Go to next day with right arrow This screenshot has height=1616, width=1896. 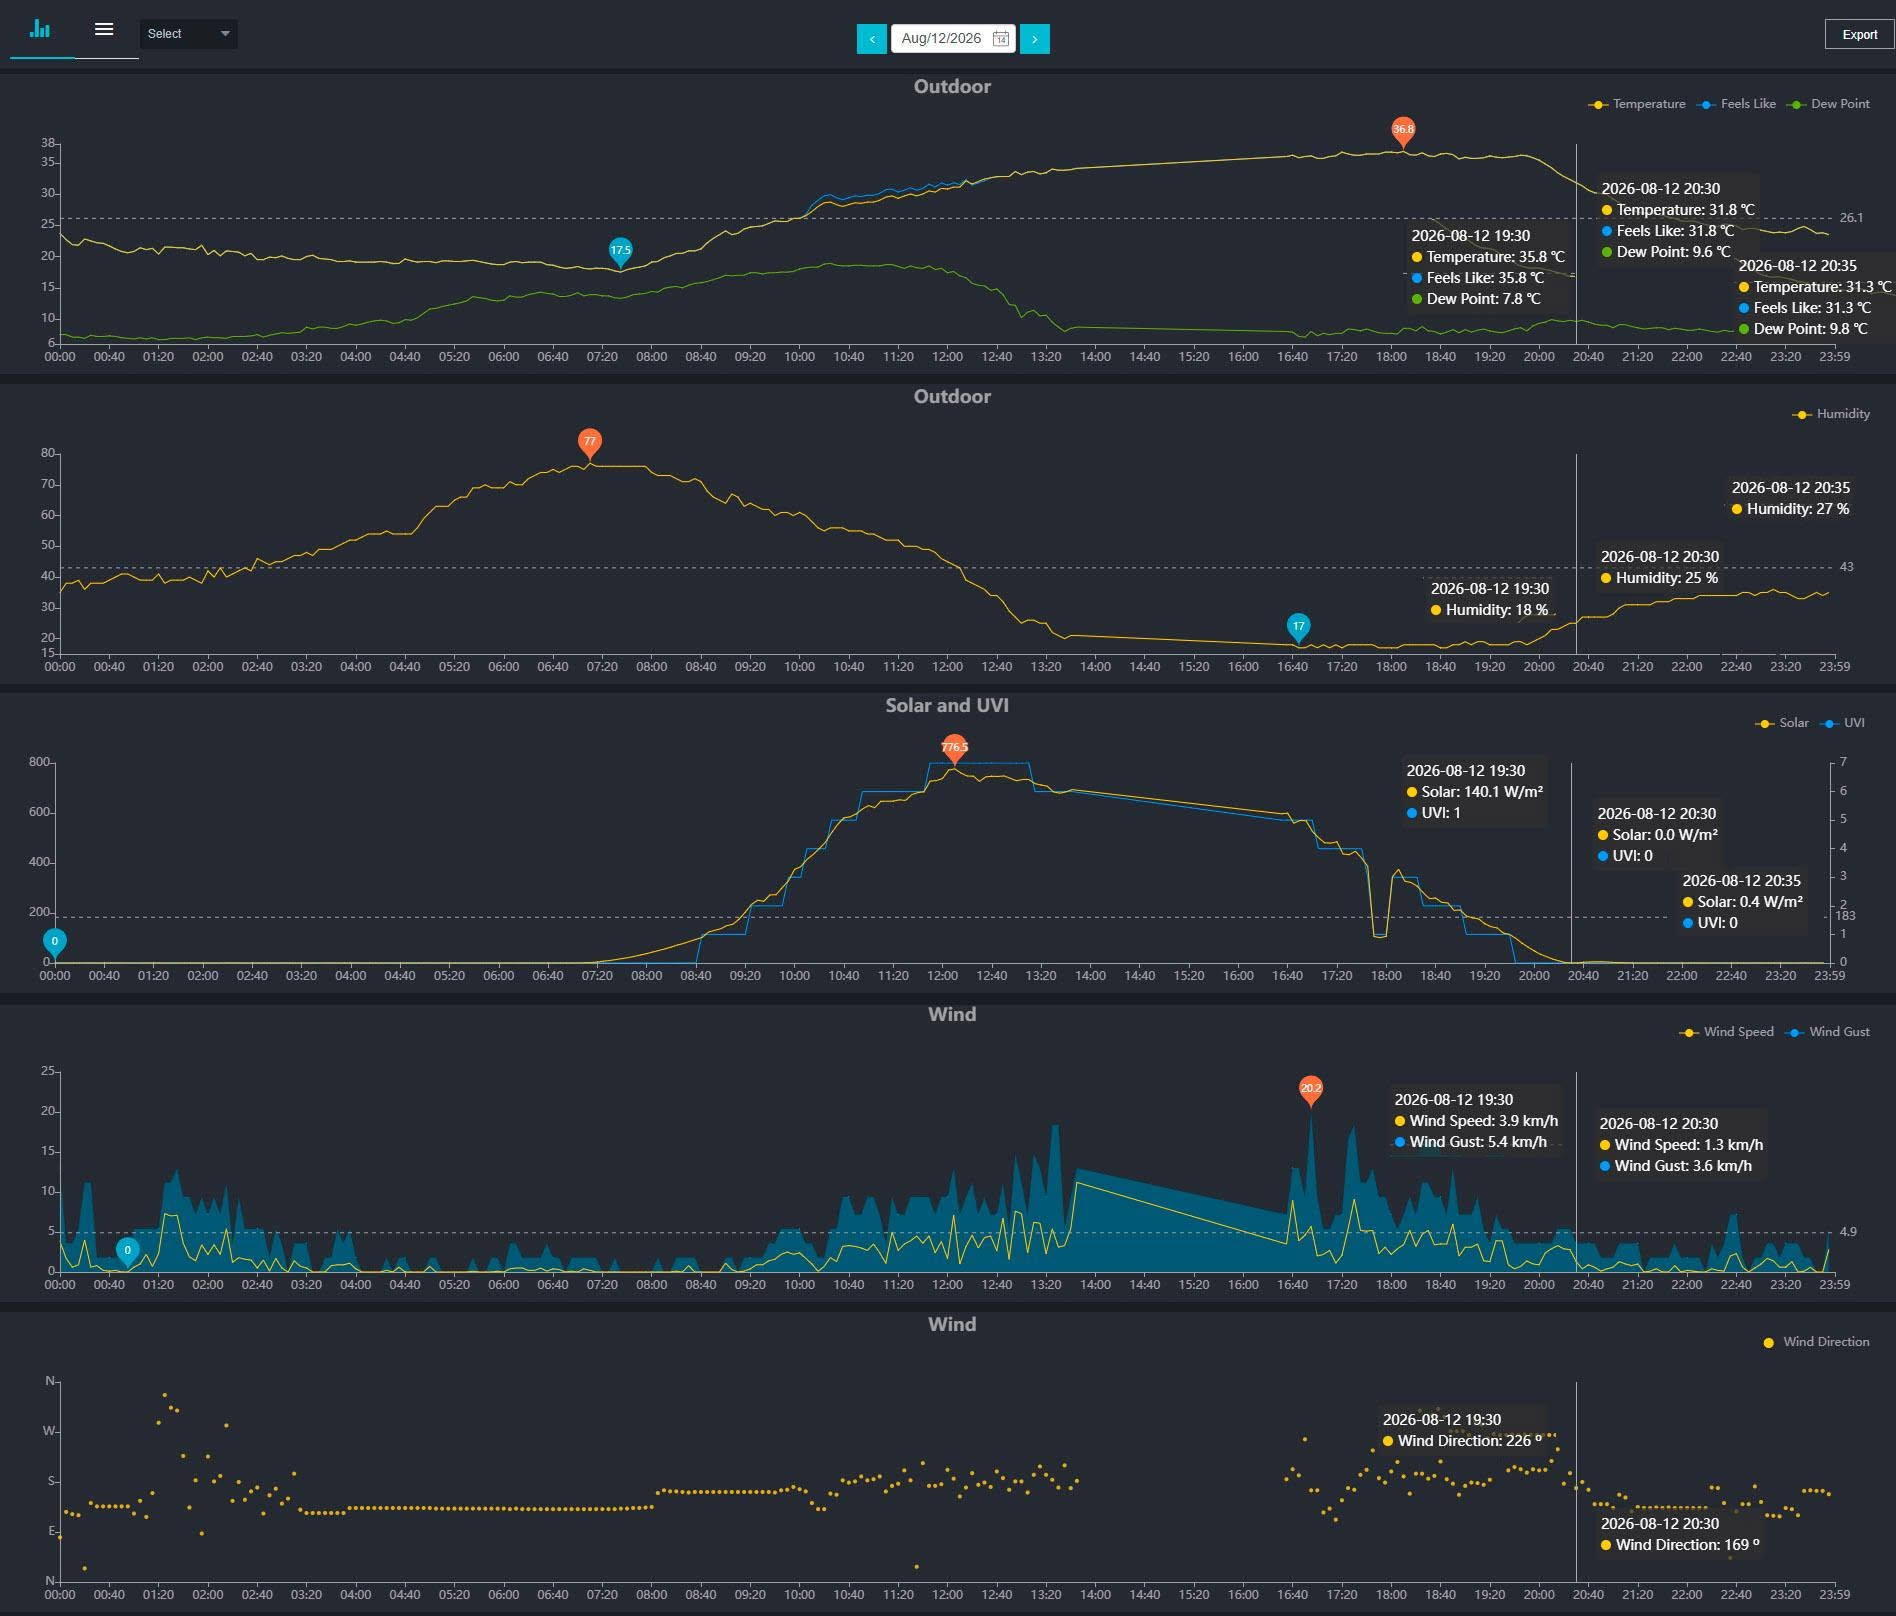pyautogui.click(x=1034, y=39)
